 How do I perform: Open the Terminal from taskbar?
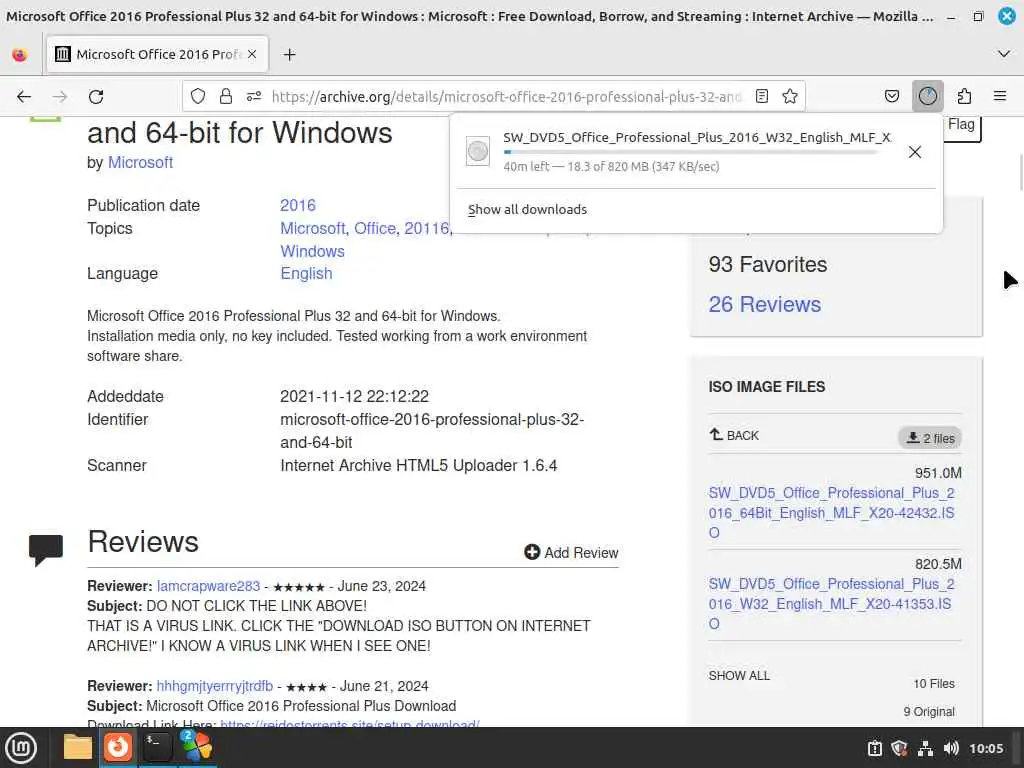(x=157, y=747)
